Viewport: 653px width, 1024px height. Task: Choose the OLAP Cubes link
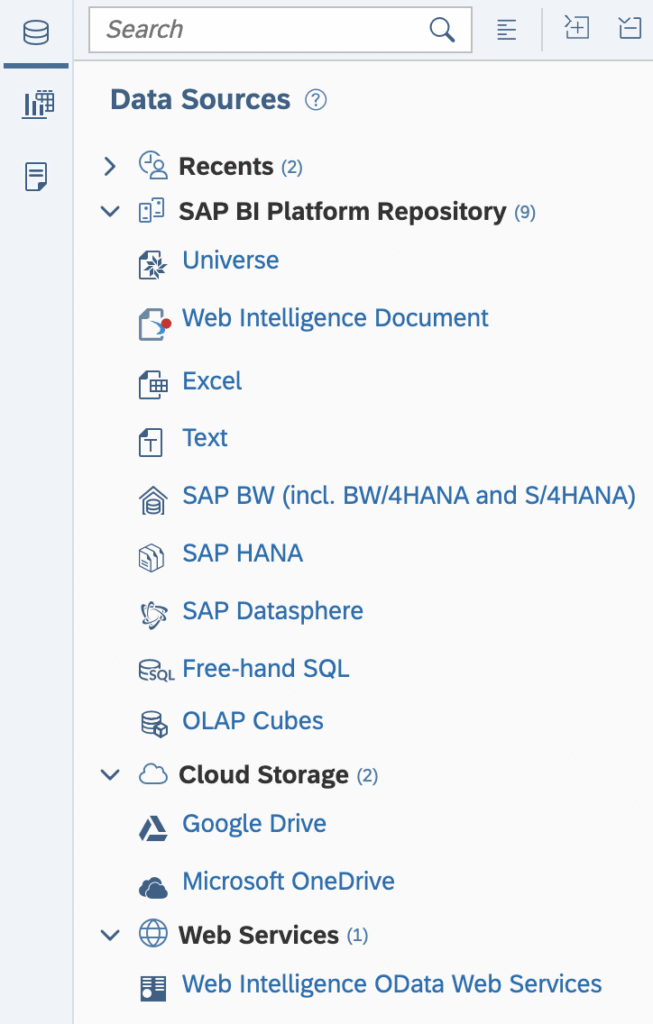[x=253, y=721]
